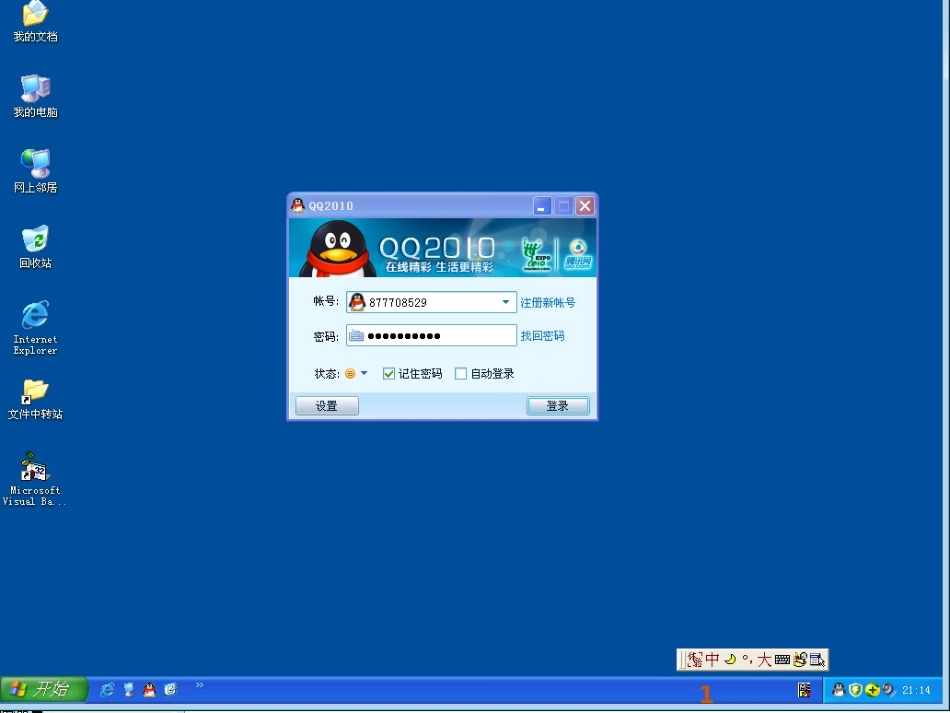The height and width of the screenshot is (713, 950).
Task: Toggle IME punctuation mode button
Action: tap(747, 659)
